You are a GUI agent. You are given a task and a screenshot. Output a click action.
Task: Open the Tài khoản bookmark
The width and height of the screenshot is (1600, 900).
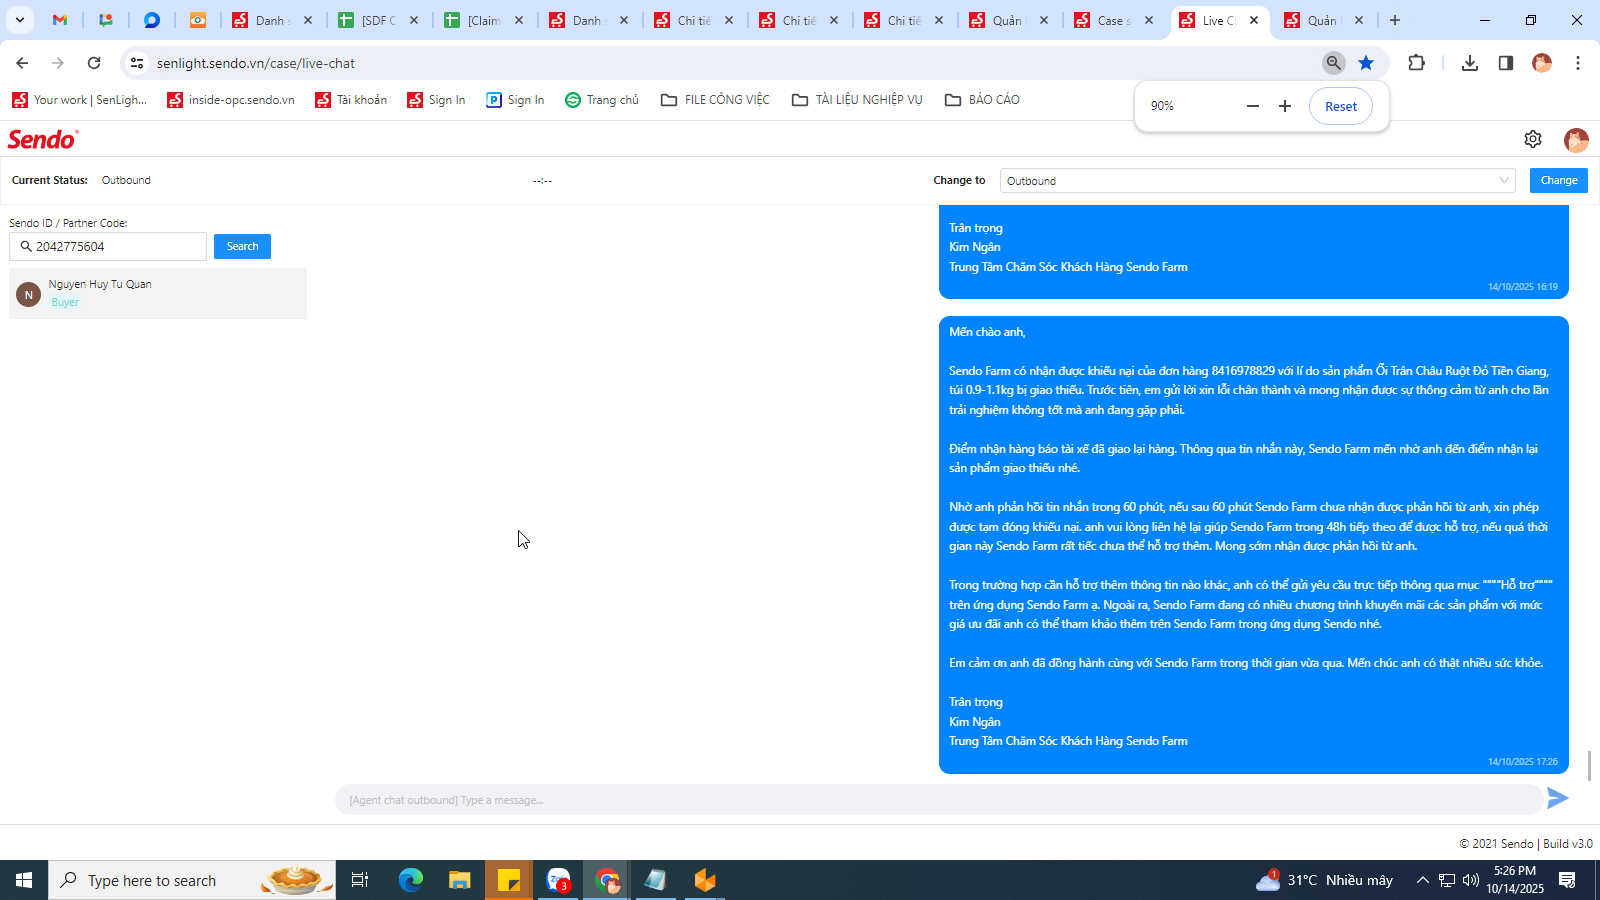click(351, 100)
